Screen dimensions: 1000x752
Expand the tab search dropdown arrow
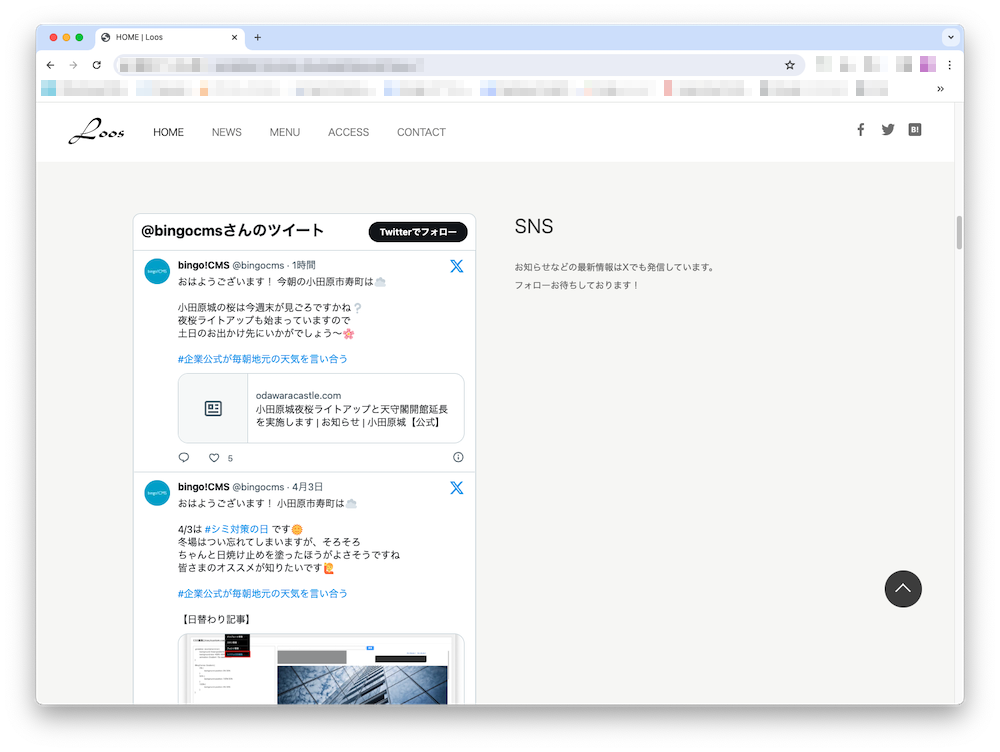click(x=951, y=37)
